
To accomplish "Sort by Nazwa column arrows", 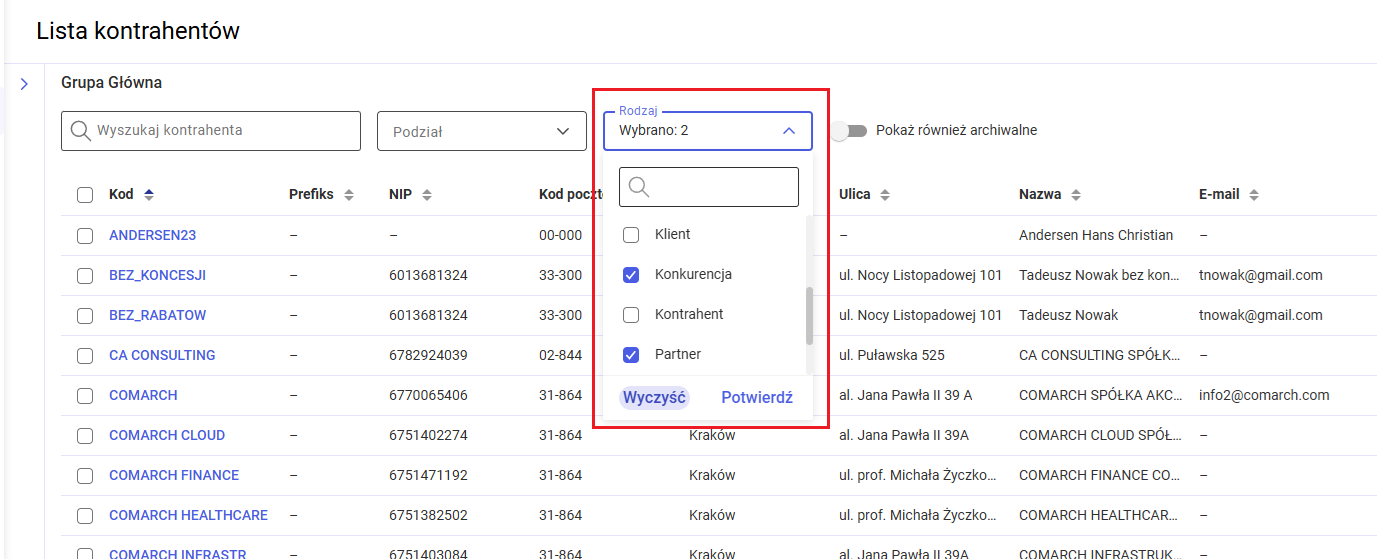I will pyautogui.click(x=1076, y=195).
